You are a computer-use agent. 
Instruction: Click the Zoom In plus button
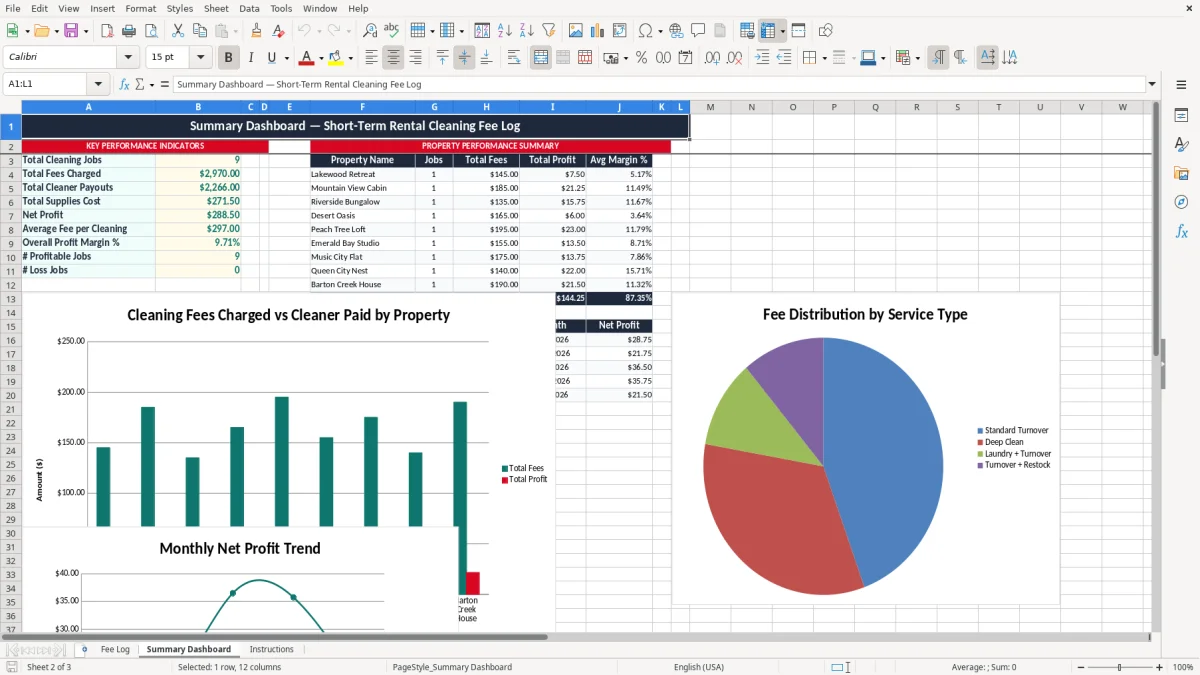[x=1159, y=667]
